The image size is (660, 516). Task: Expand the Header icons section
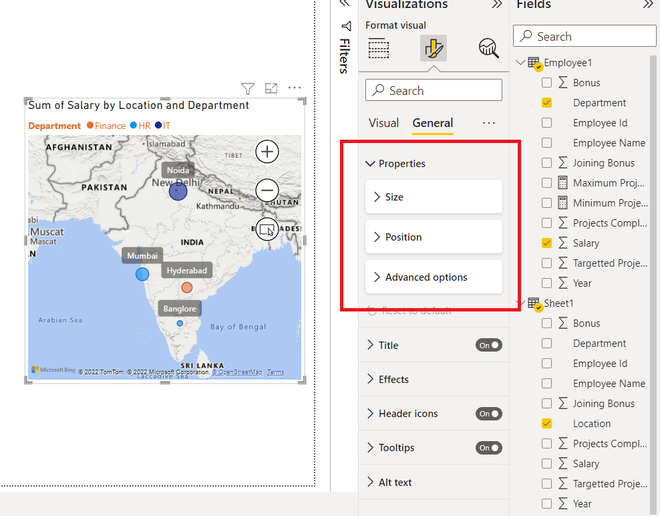pos(370,414)
